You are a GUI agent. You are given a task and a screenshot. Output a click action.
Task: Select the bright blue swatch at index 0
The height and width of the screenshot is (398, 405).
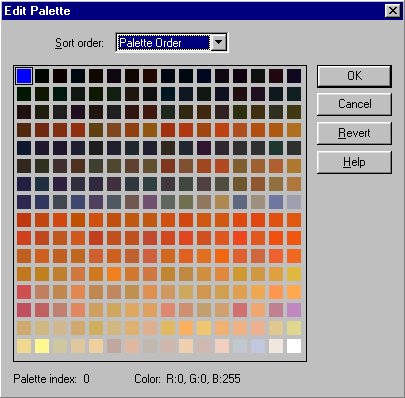[24, 76]
